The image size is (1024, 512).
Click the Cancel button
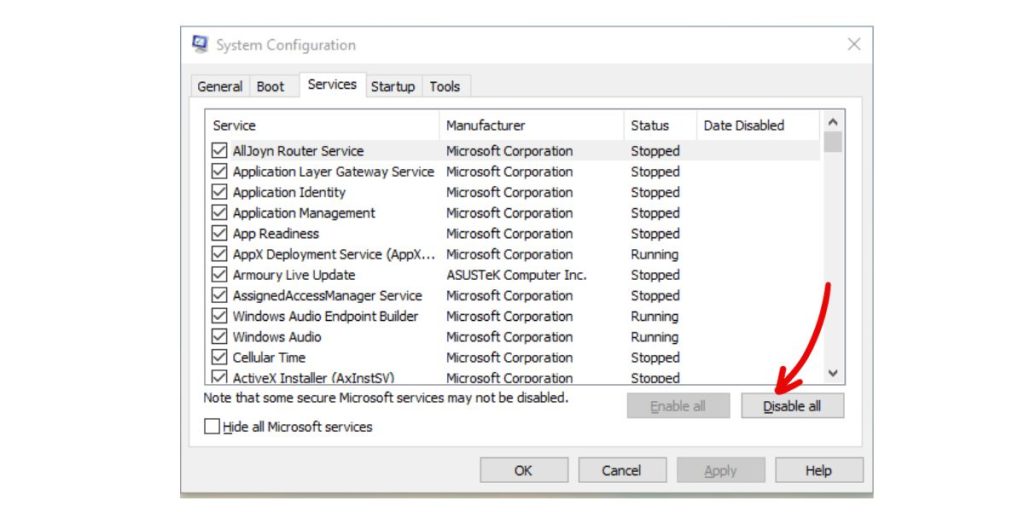[622, 470]
